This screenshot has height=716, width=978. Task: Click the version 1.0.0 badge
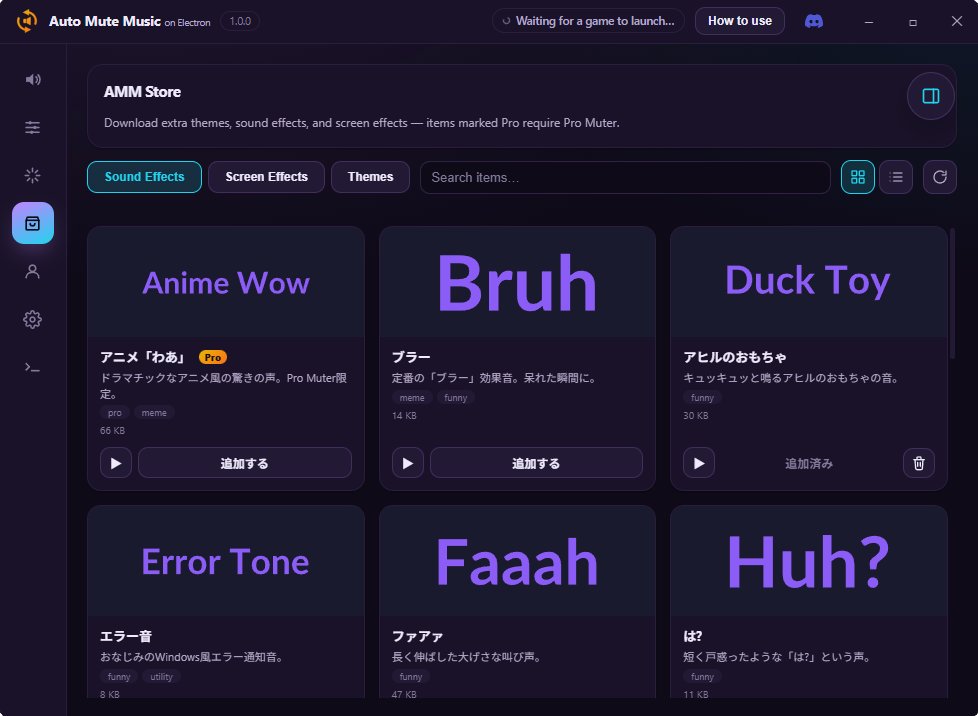click(x=240, y=21)
